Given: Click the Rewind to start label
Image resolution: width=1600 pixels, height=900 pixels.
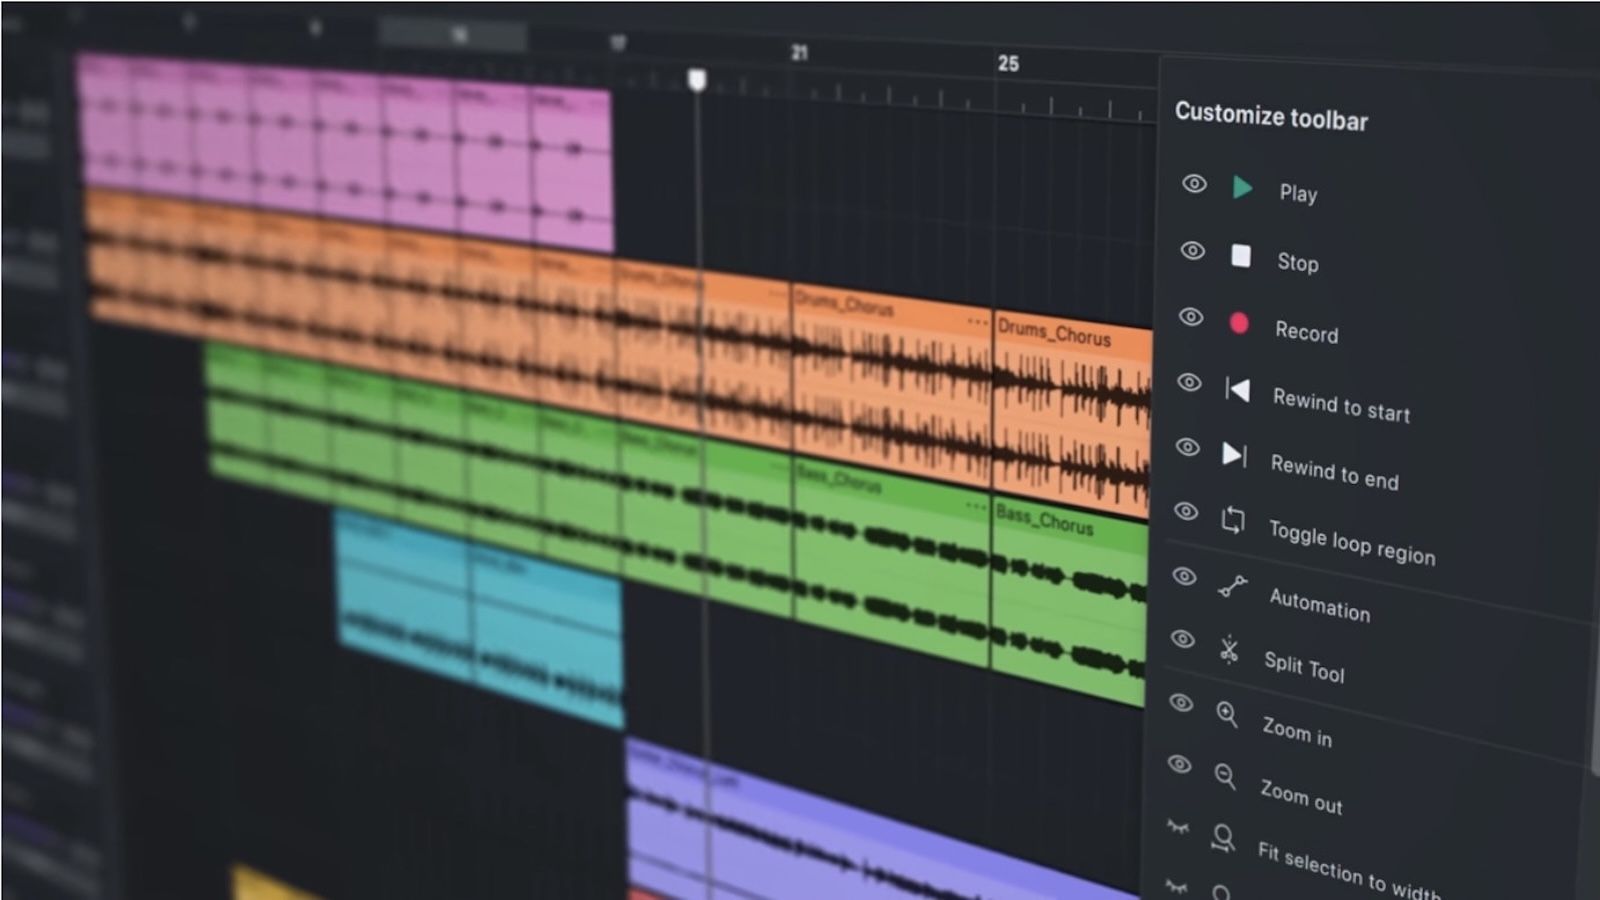Looking at the screenshot, I should (1341, 405).
